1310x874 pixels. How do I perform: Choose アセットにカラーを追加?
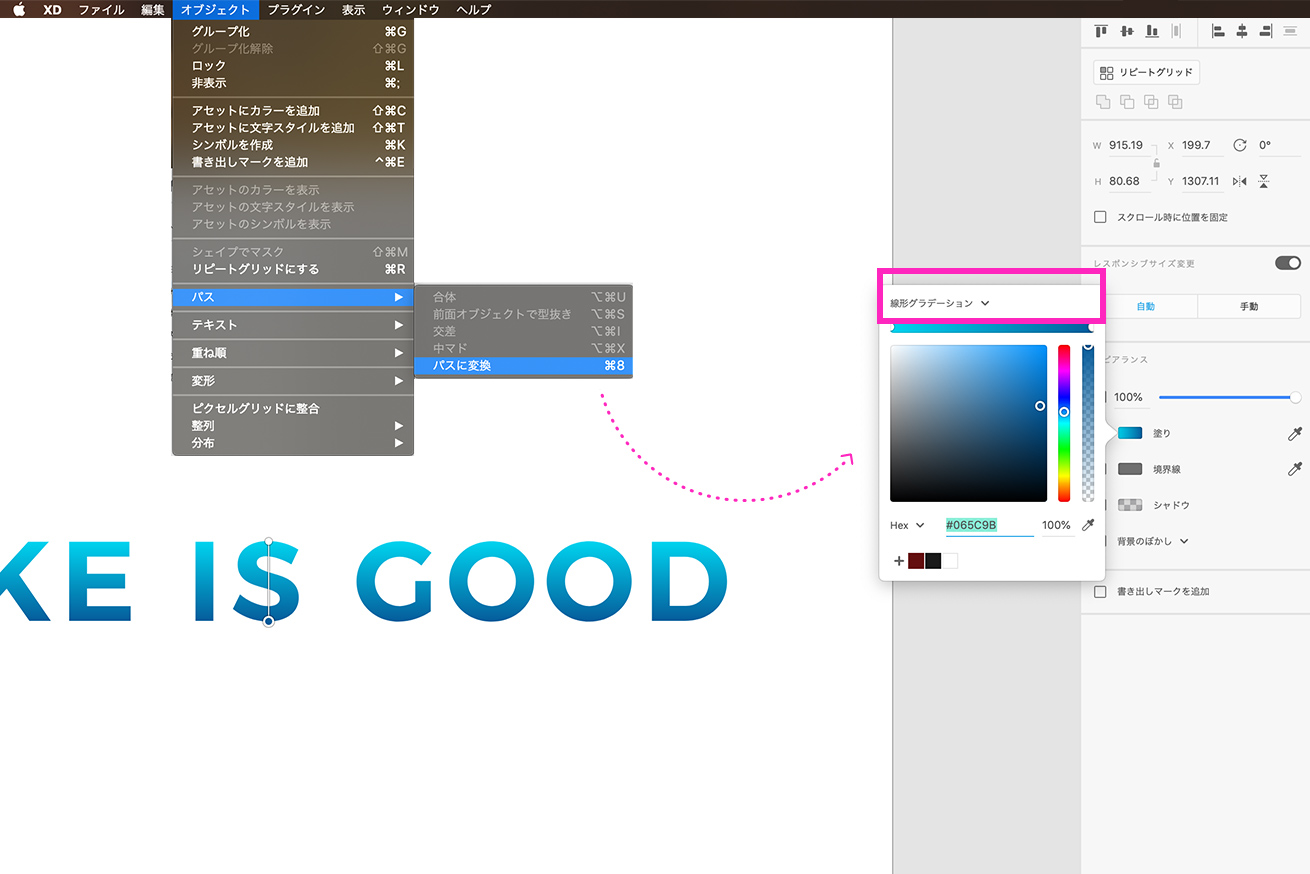tap(293, 111)
